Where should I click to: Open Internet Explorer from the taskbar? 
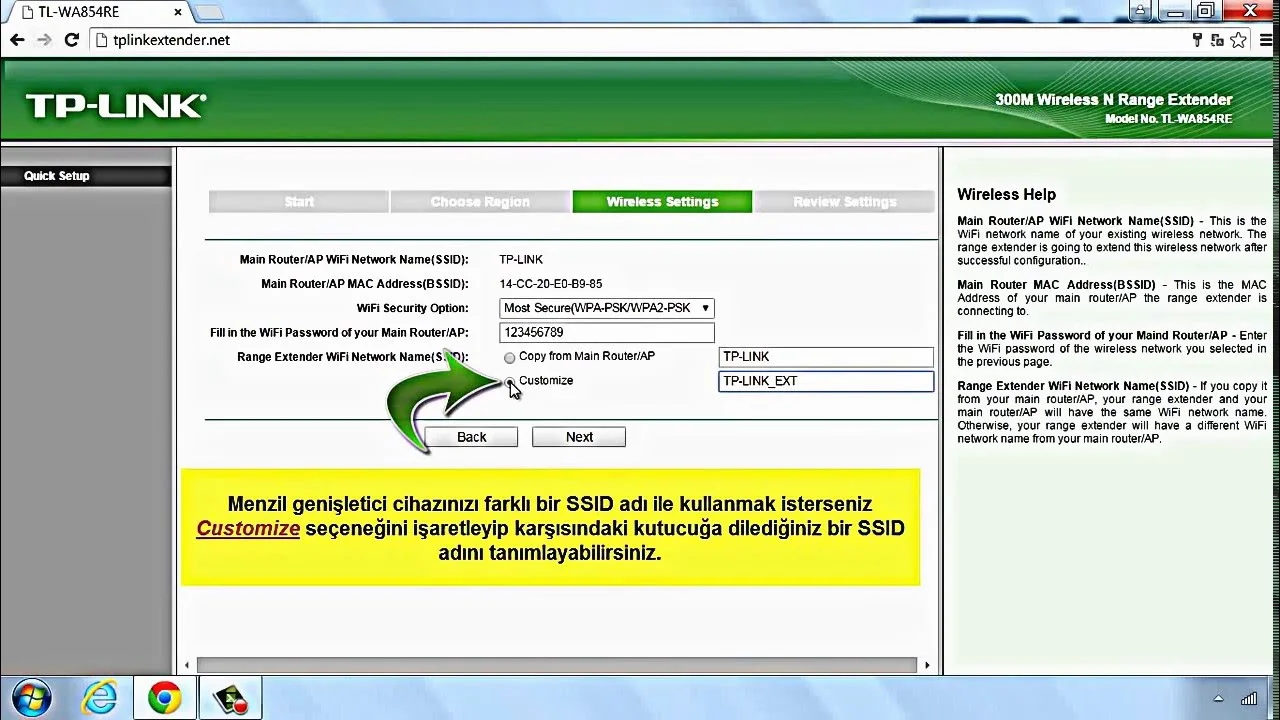(x=99, y=697)
